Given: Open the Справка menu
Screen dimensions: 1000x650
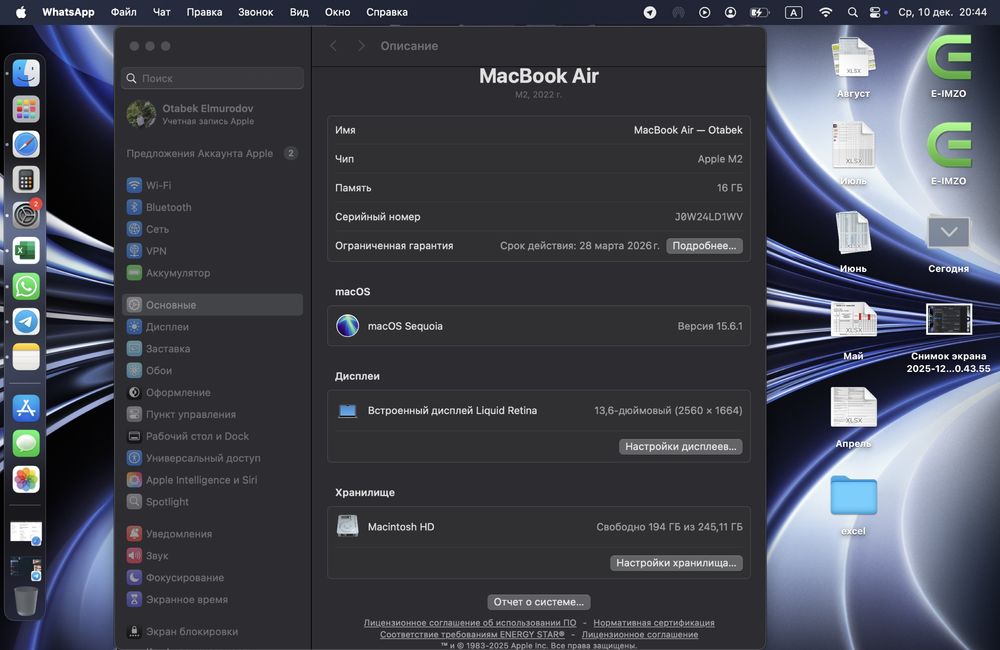Looking at the screenshot, I should click(387, 12).
